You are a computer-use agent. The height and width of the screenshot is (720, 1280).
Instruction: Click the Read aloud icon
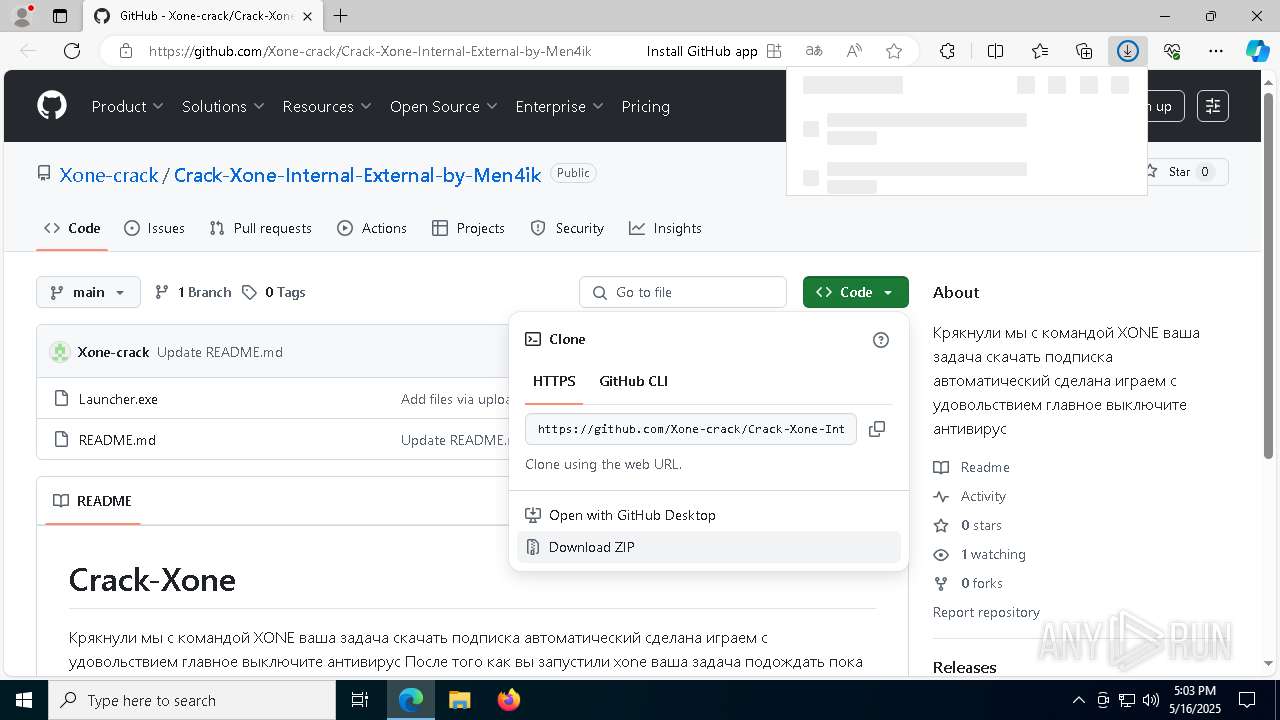[854, 51]
